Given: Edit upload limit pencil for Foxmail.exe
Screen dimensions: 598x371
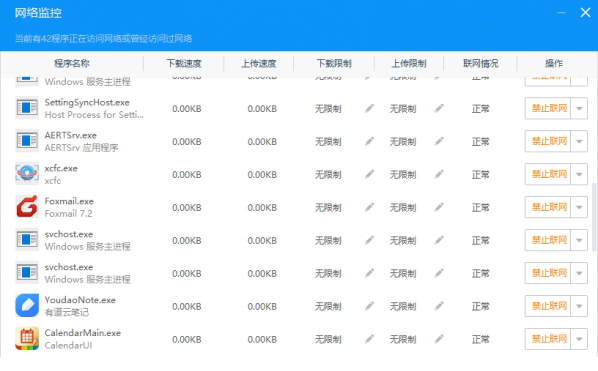Looking at the screenshot, I should 439,207.
